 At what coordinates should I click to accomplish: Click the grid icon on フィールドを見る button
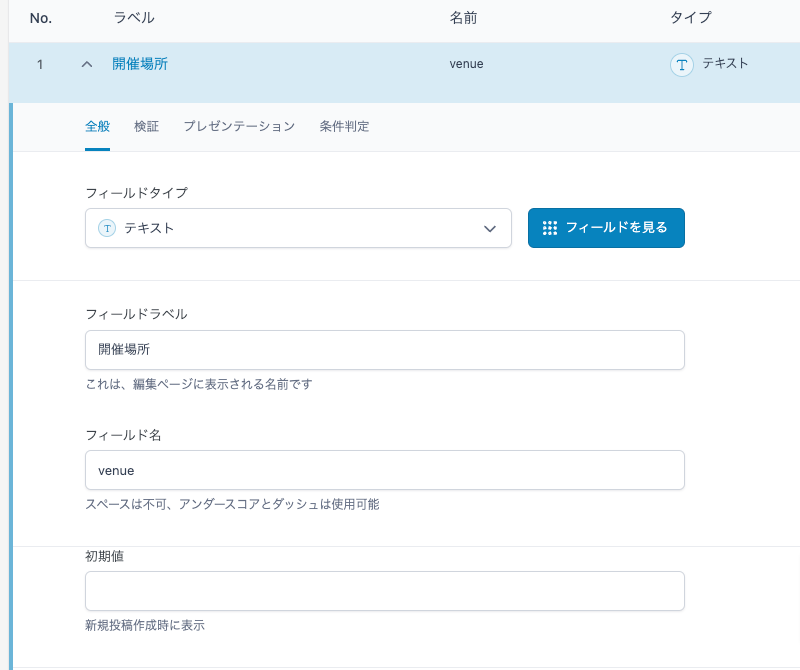(x=550, y=228)
